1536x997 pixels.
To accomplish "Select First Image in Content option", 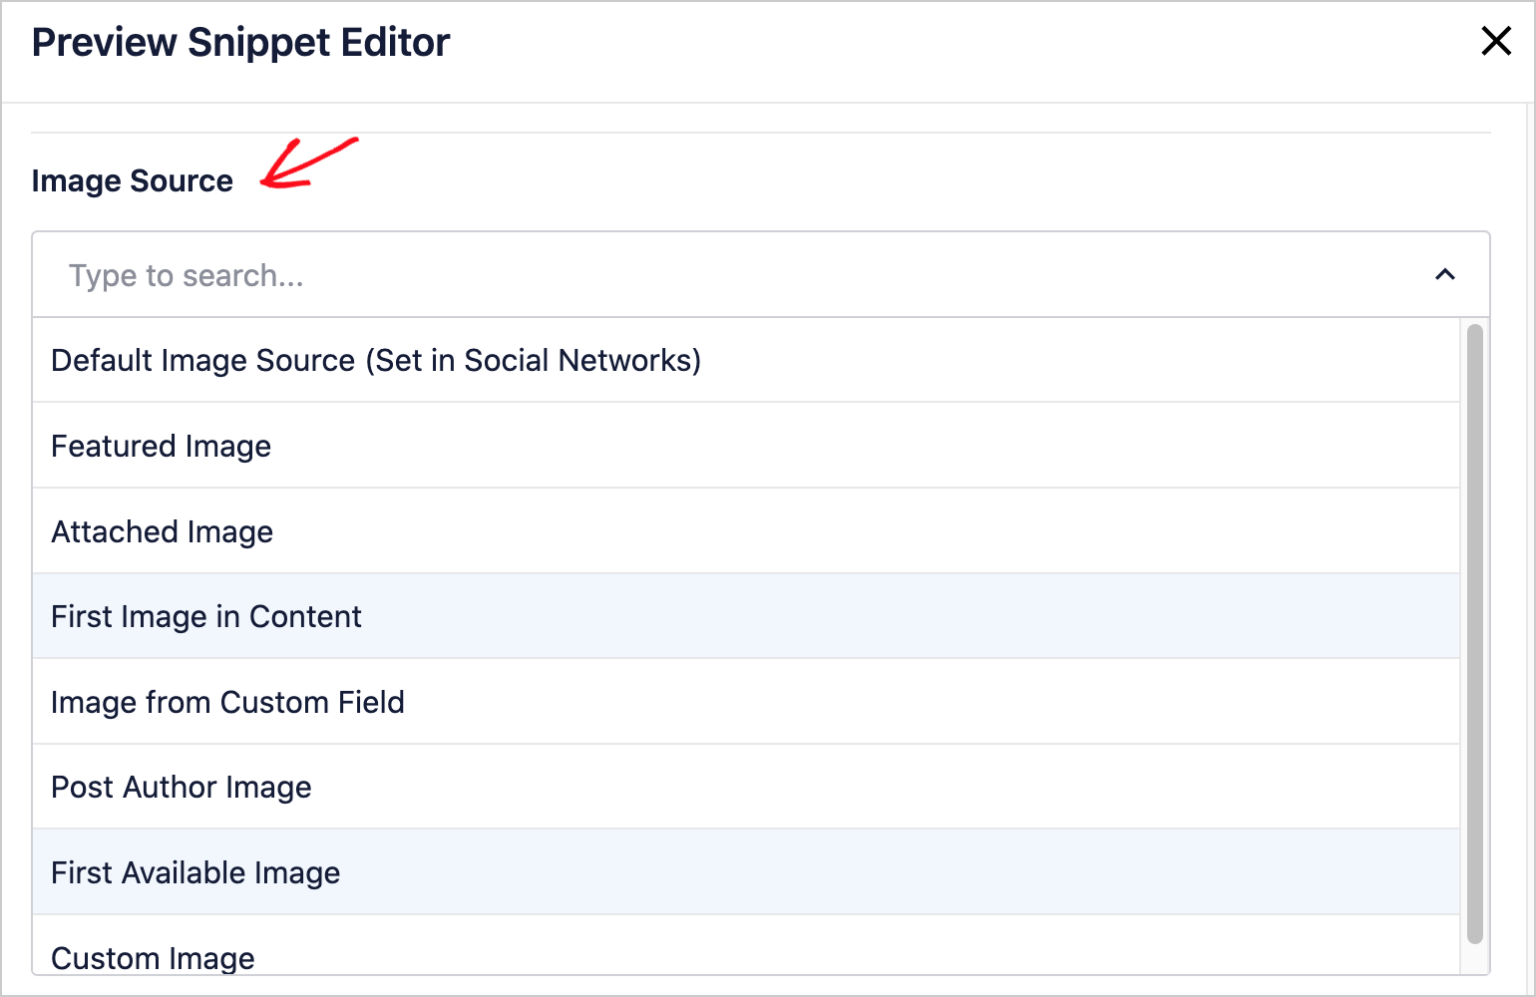I will pyautogui.click(x=206, y=617).
